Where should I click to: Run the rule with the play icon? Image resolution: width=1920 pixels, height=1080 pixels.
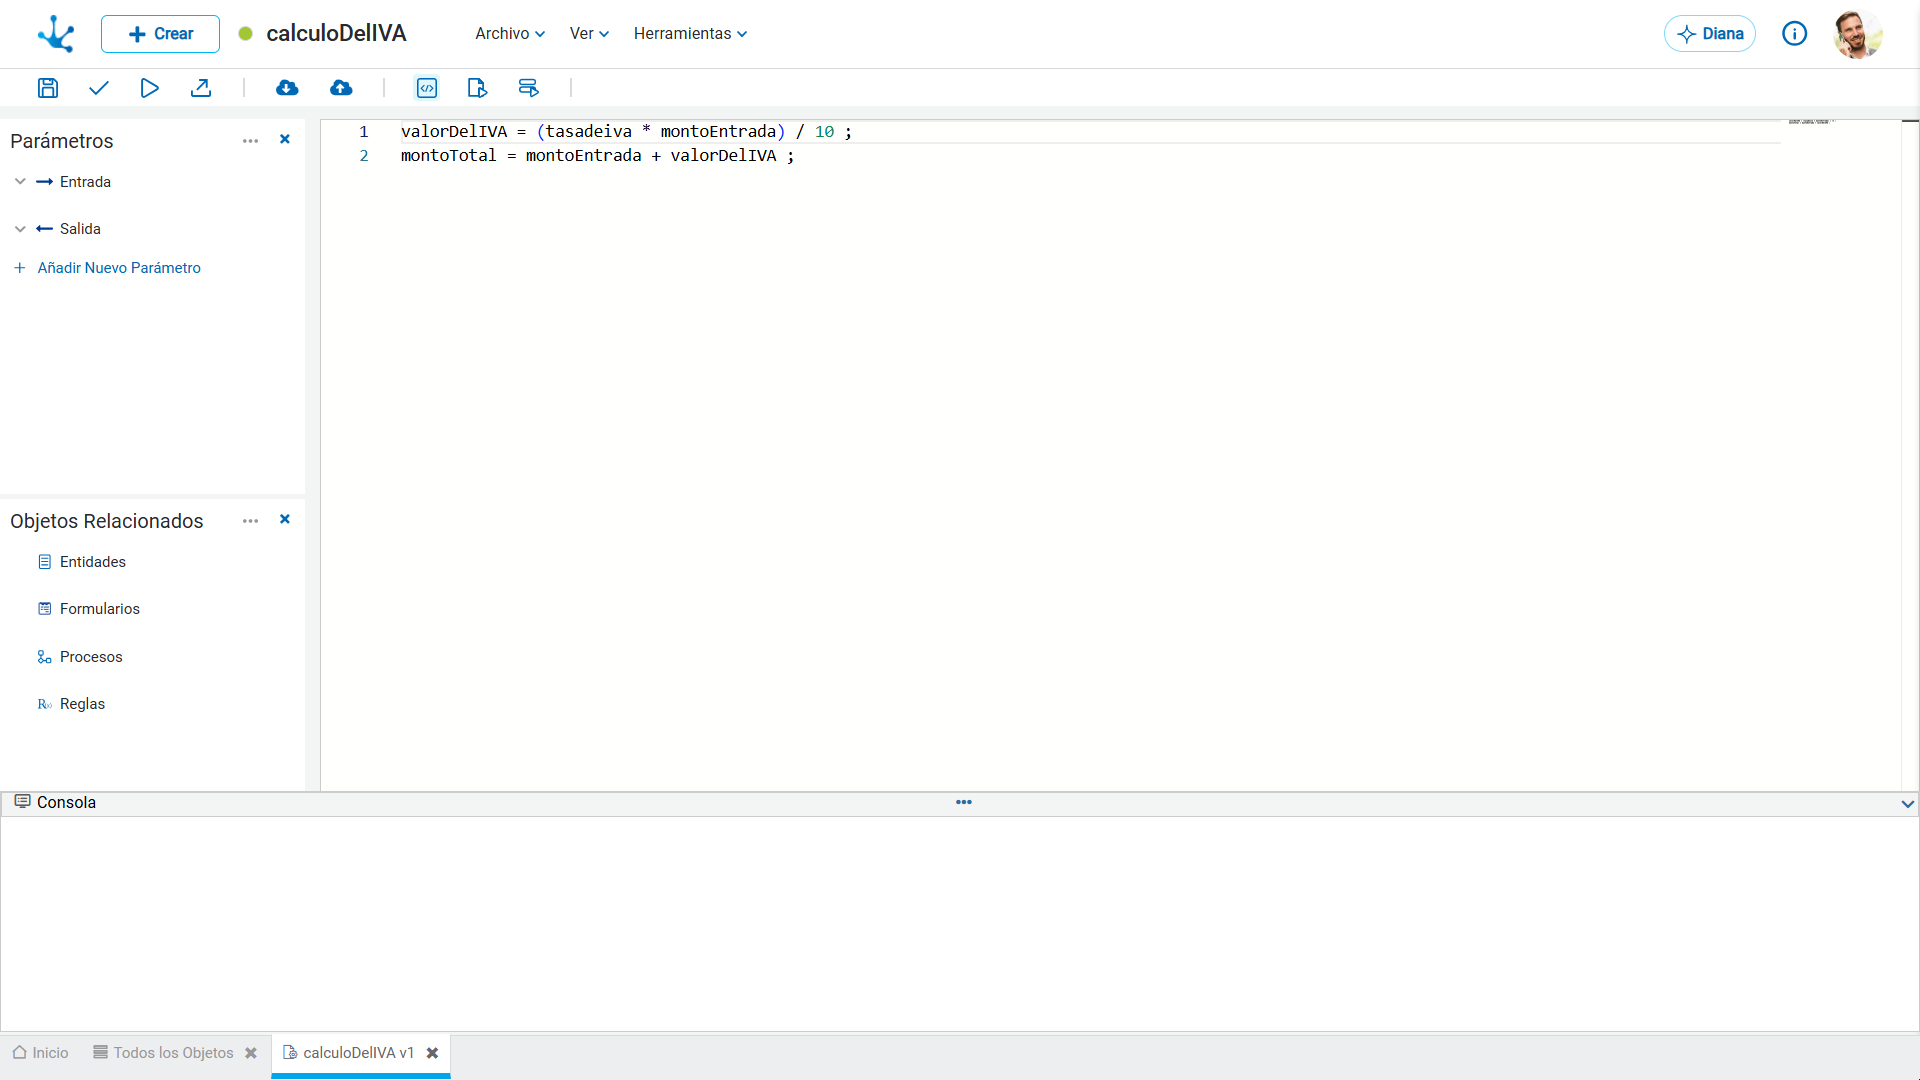[x=149, y=88]
